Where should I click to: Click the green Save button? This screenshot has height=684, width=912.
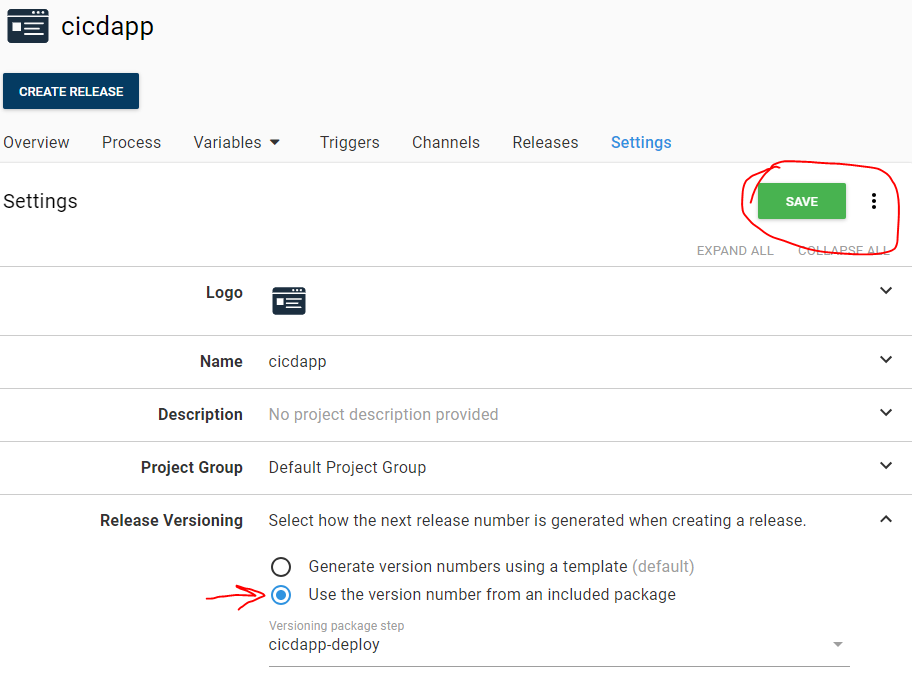point(801,201)
